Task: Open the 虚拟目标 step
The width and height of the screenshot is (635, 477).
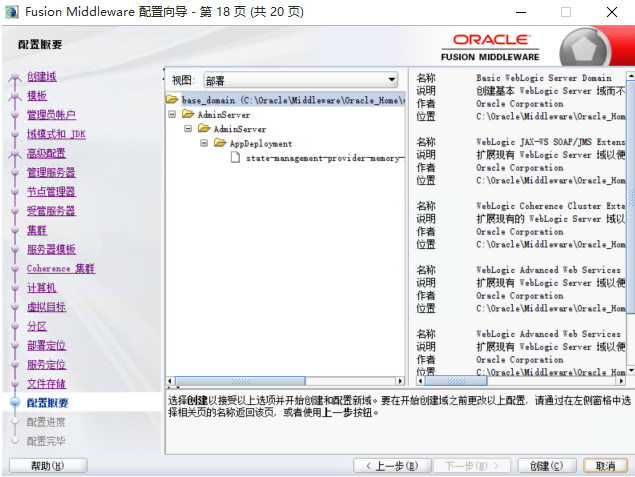Action: click(46, 307)
